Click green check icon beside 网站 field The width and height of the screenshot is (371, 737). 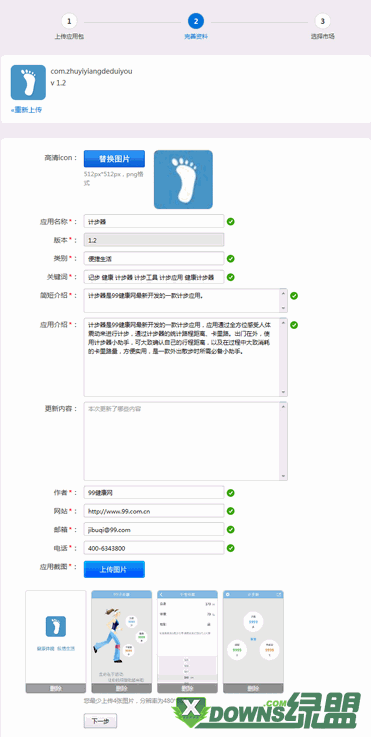coord(231,511)
